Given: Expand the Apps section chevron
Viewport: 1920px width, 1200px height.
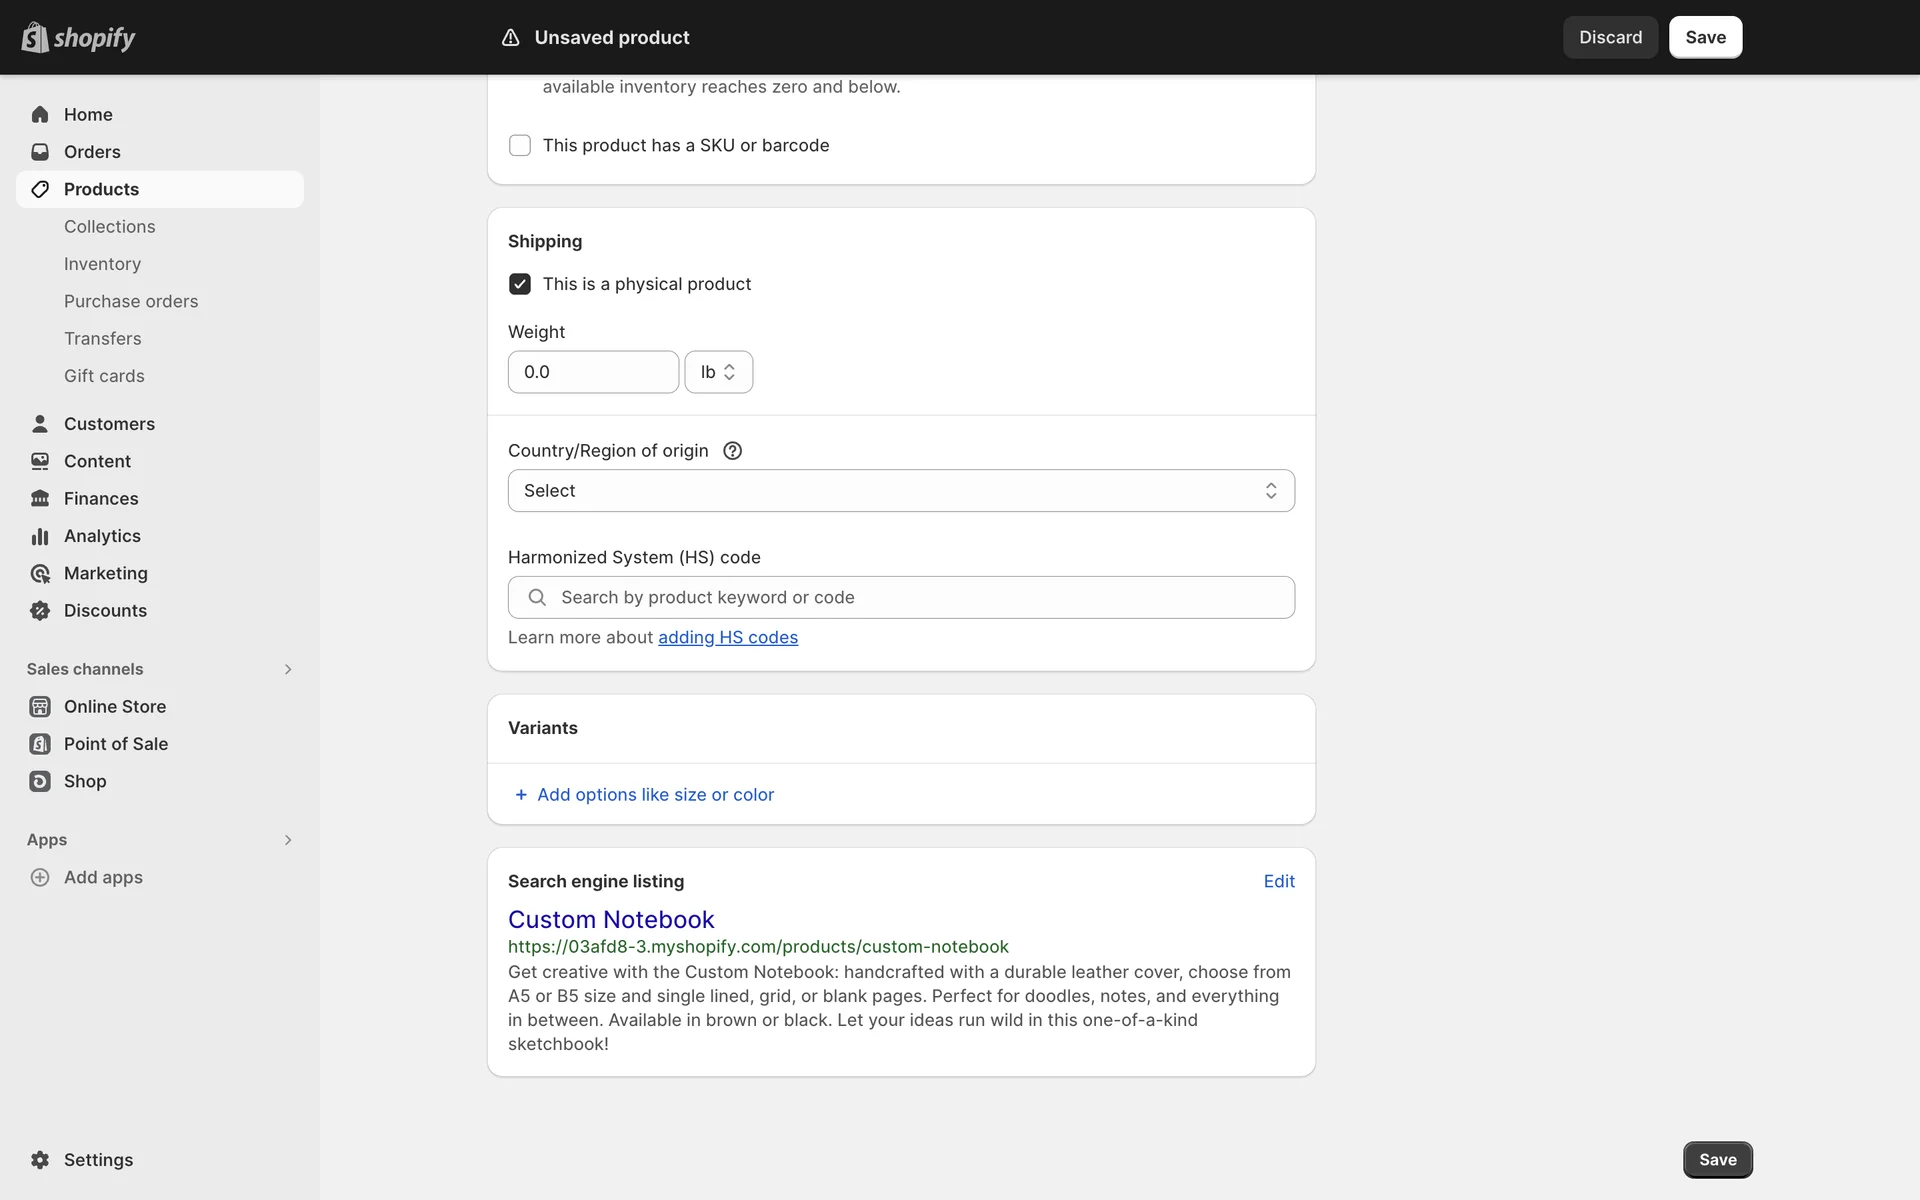Looking at the screenshot, I should click(x=288, y=840).
